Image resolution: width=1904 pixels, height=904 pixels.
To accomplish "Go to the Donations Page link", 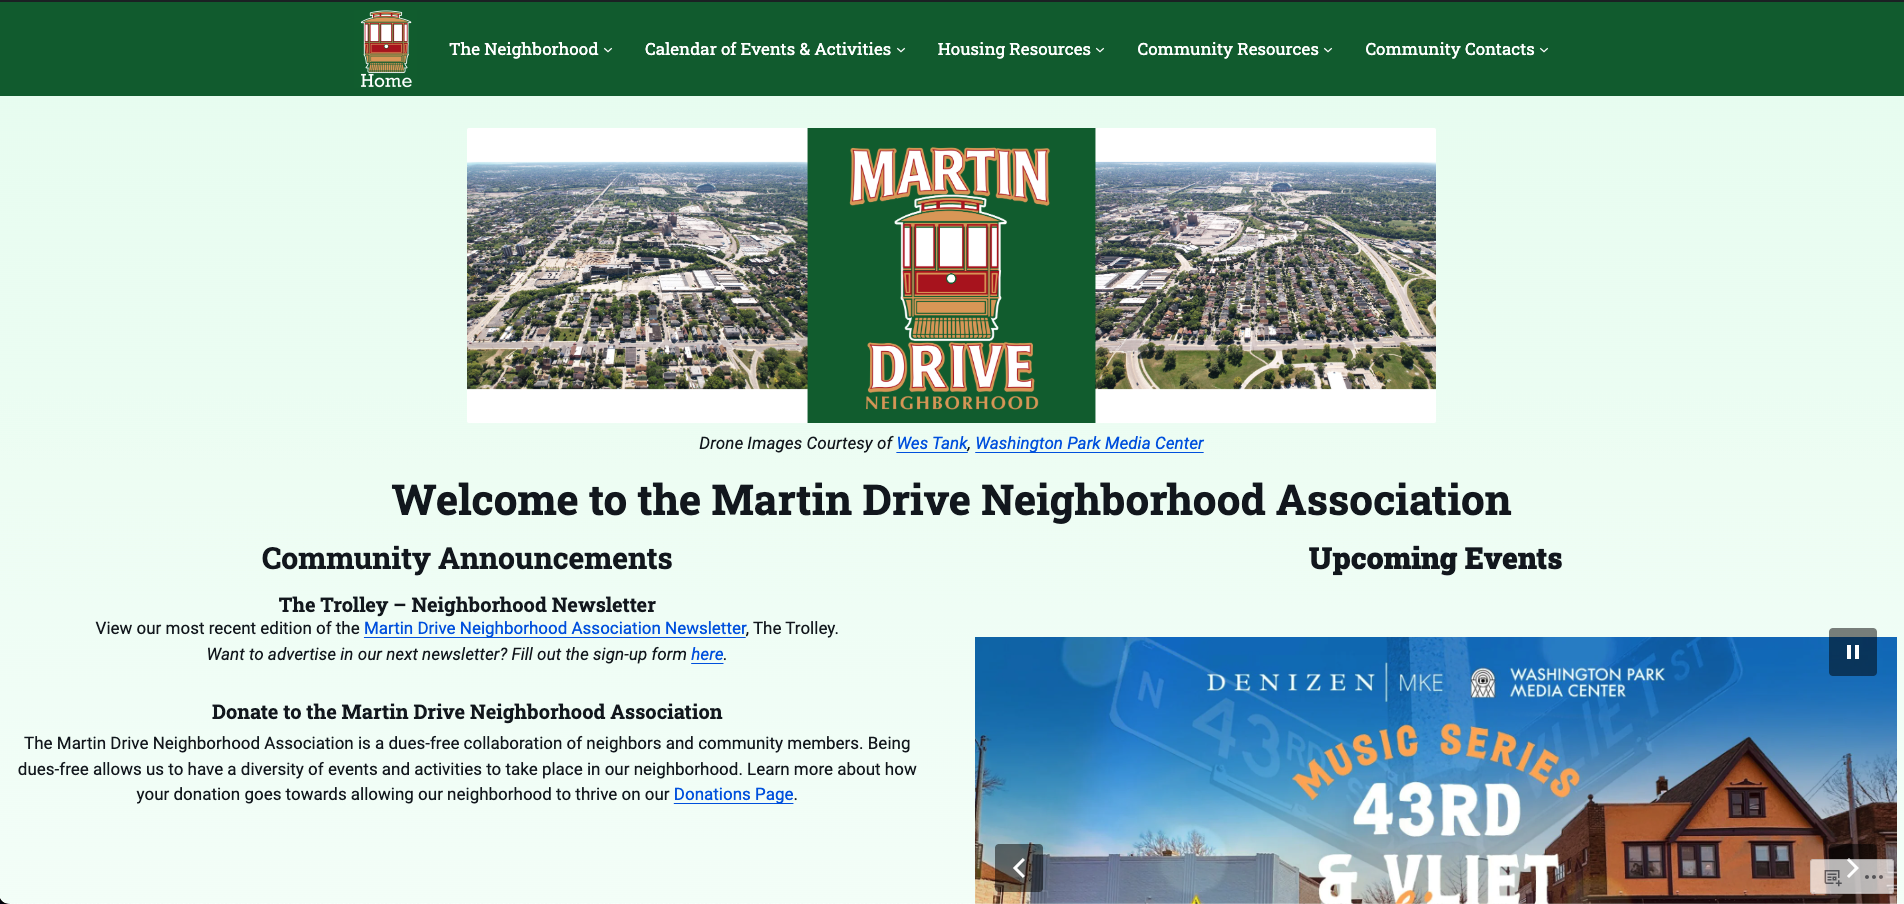I will pos(733,794).
